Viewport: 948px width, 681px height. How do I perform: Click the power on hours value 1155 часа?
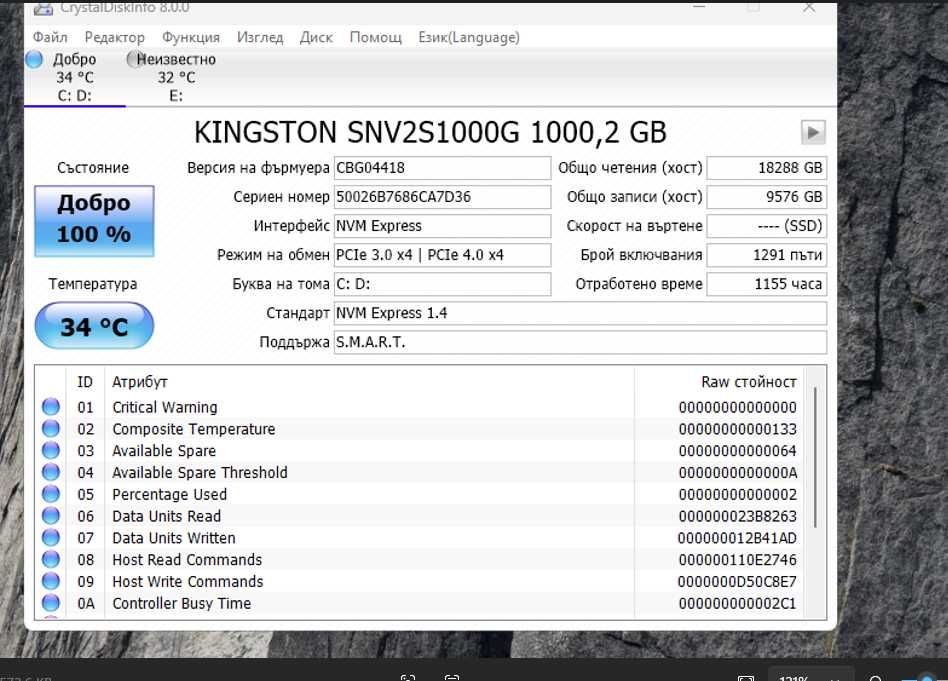tap(767, 284)
